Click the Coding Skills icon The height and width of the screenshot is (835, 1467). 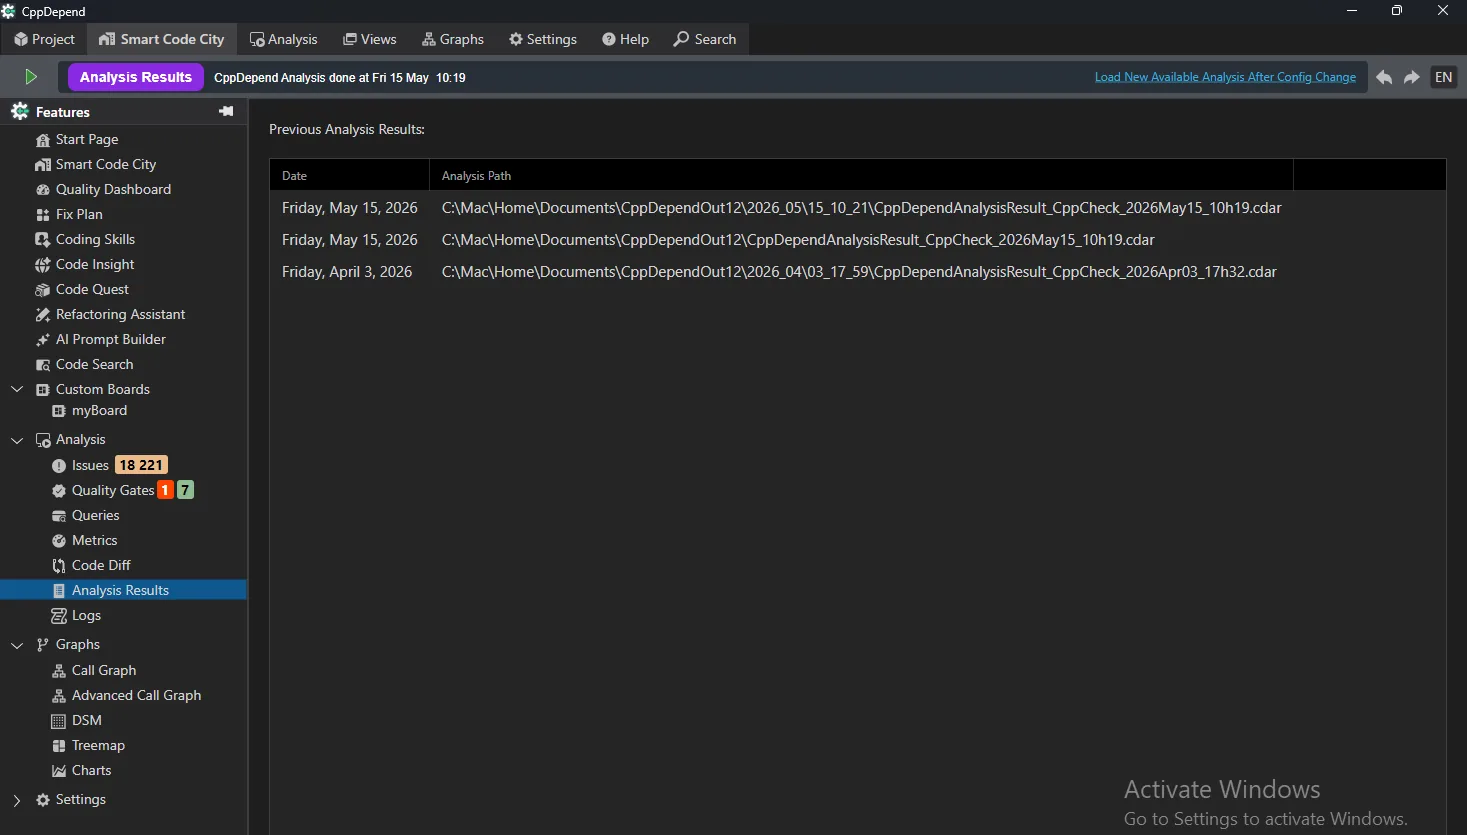42,240
